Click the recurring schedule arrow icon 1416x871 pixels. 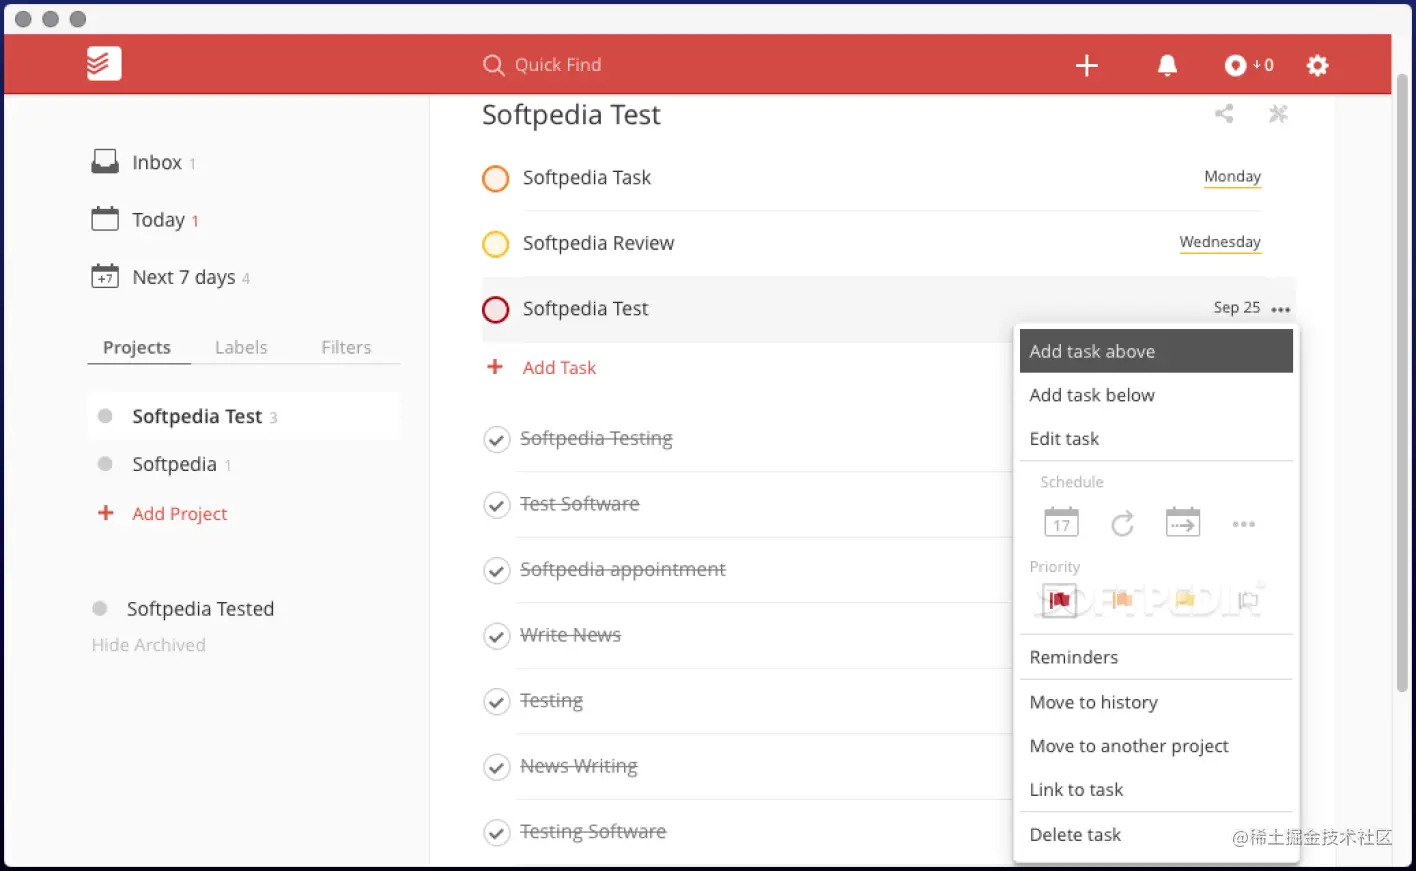(1122, 523)
